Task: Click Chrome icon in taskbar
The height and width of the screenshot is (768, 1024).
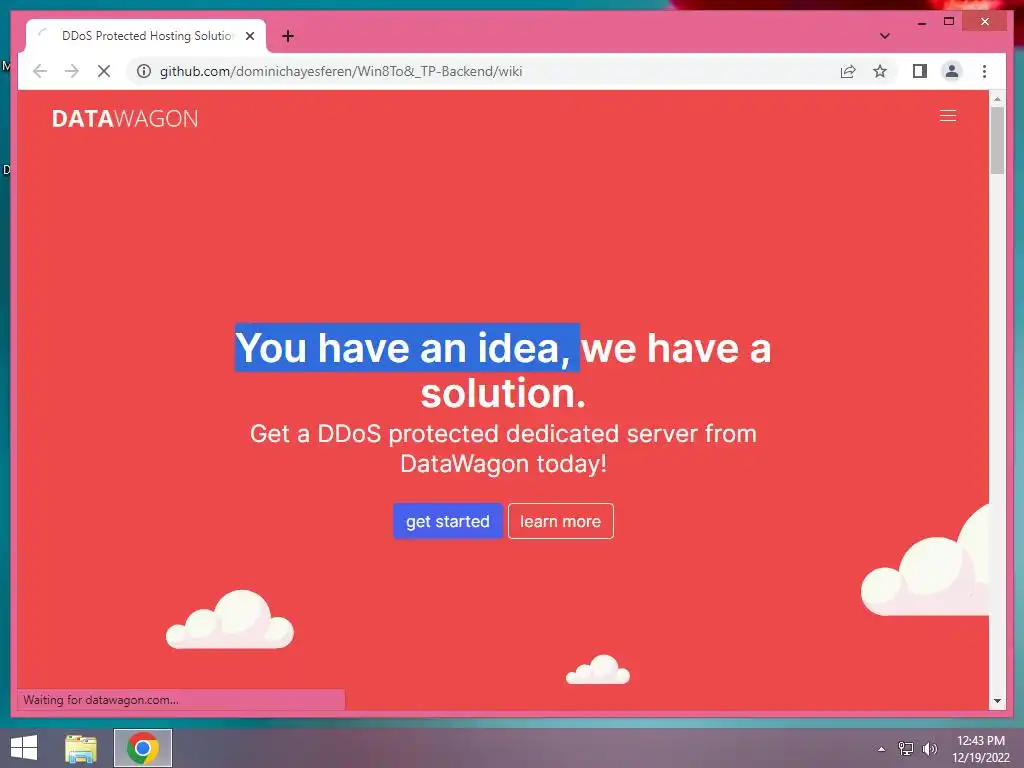Action: (x=143, y=748)
